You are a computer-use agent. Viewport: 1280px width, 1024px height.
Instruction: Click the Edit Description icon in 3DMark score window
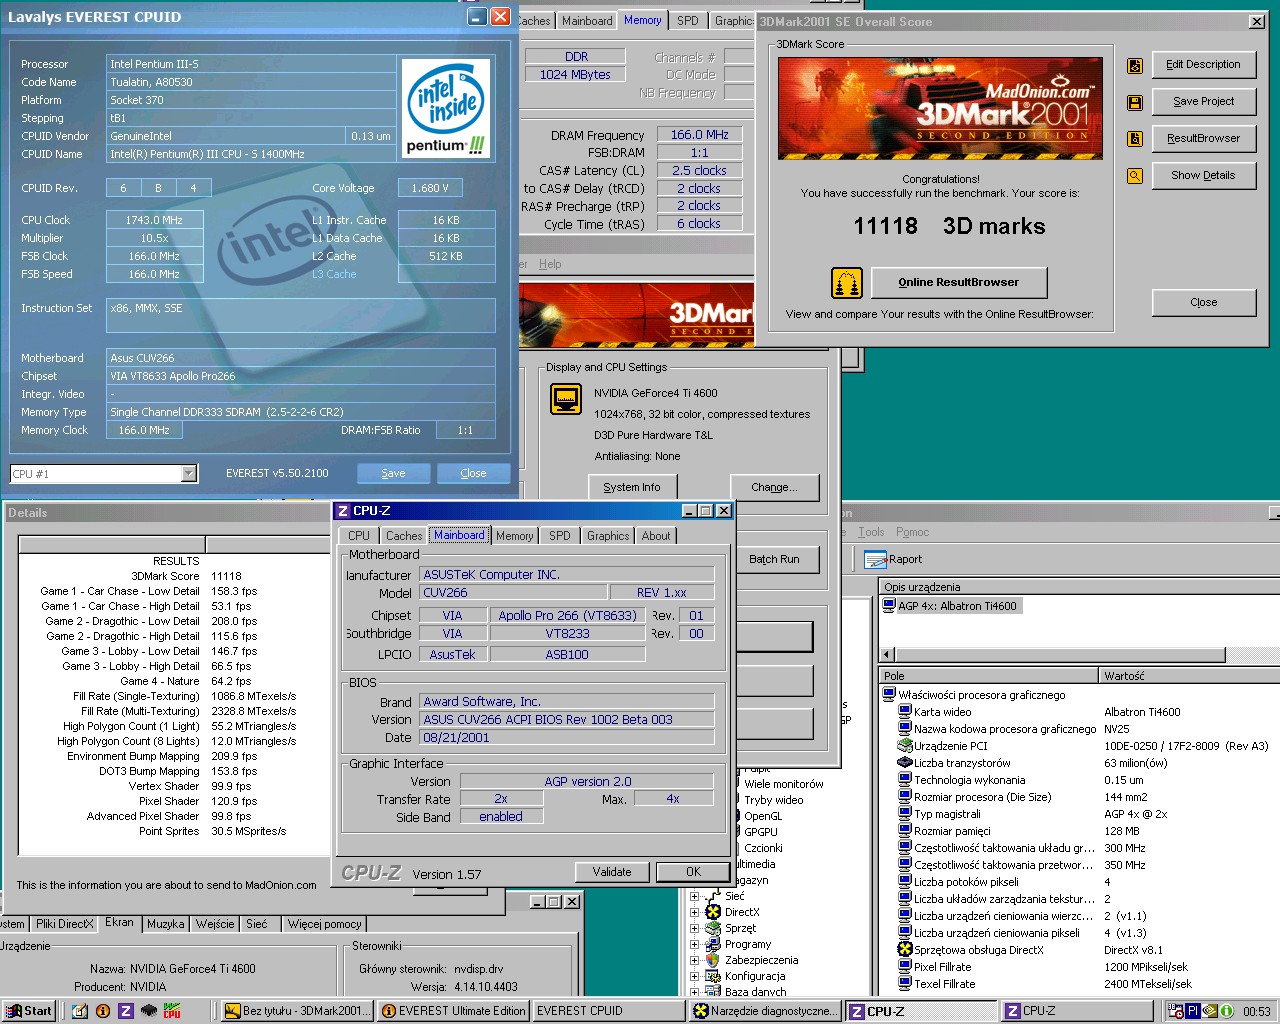coord(1135,65)
